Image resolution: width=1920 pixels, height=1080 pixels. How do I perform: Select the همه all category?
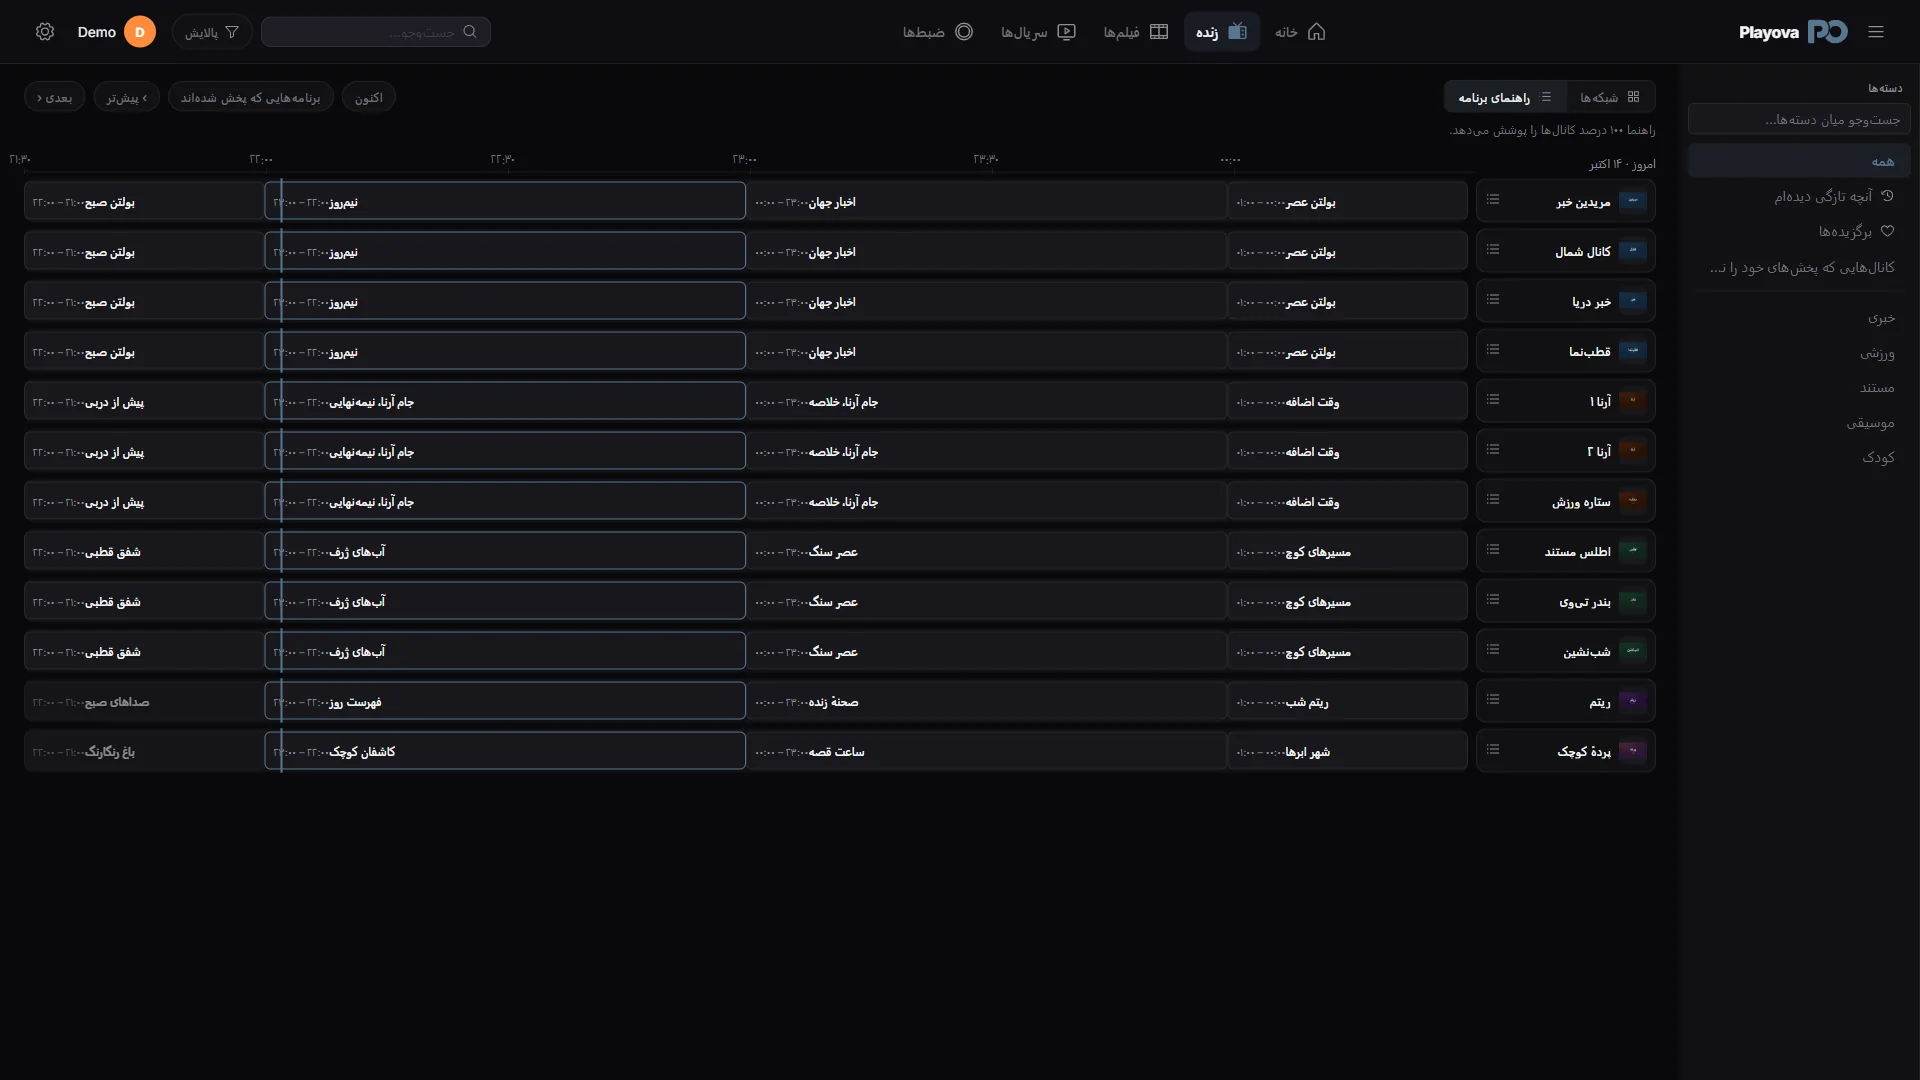click(1799, 161)
